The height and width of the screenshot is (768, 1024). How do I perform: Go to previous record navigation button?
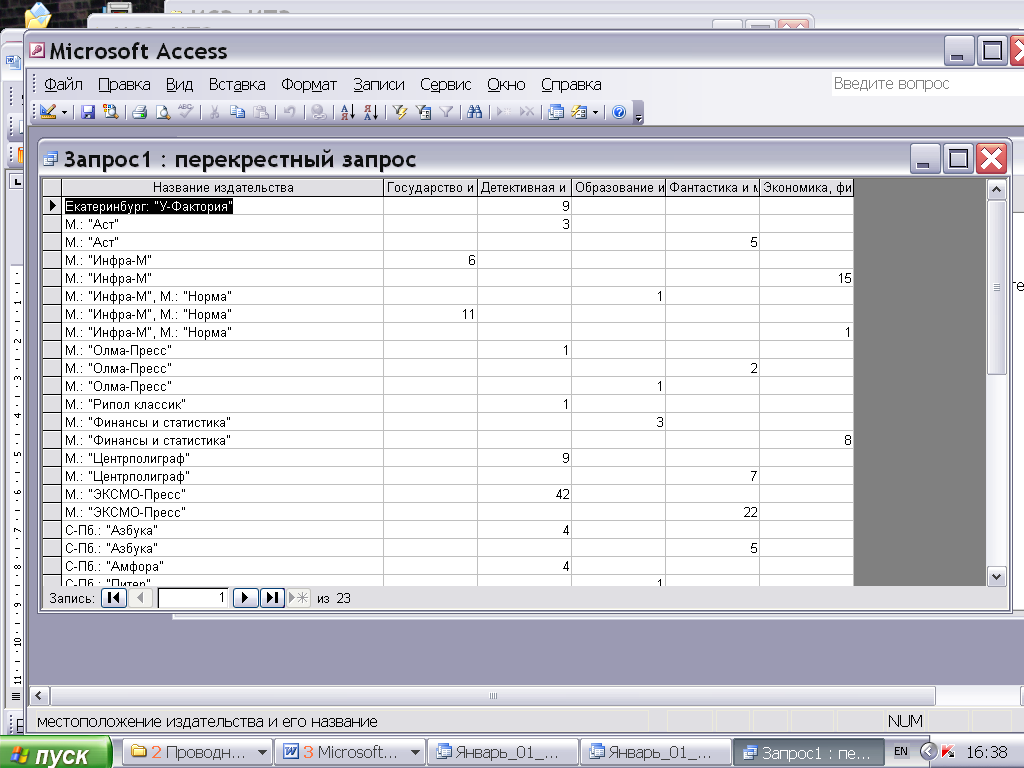tap(140, 598)
